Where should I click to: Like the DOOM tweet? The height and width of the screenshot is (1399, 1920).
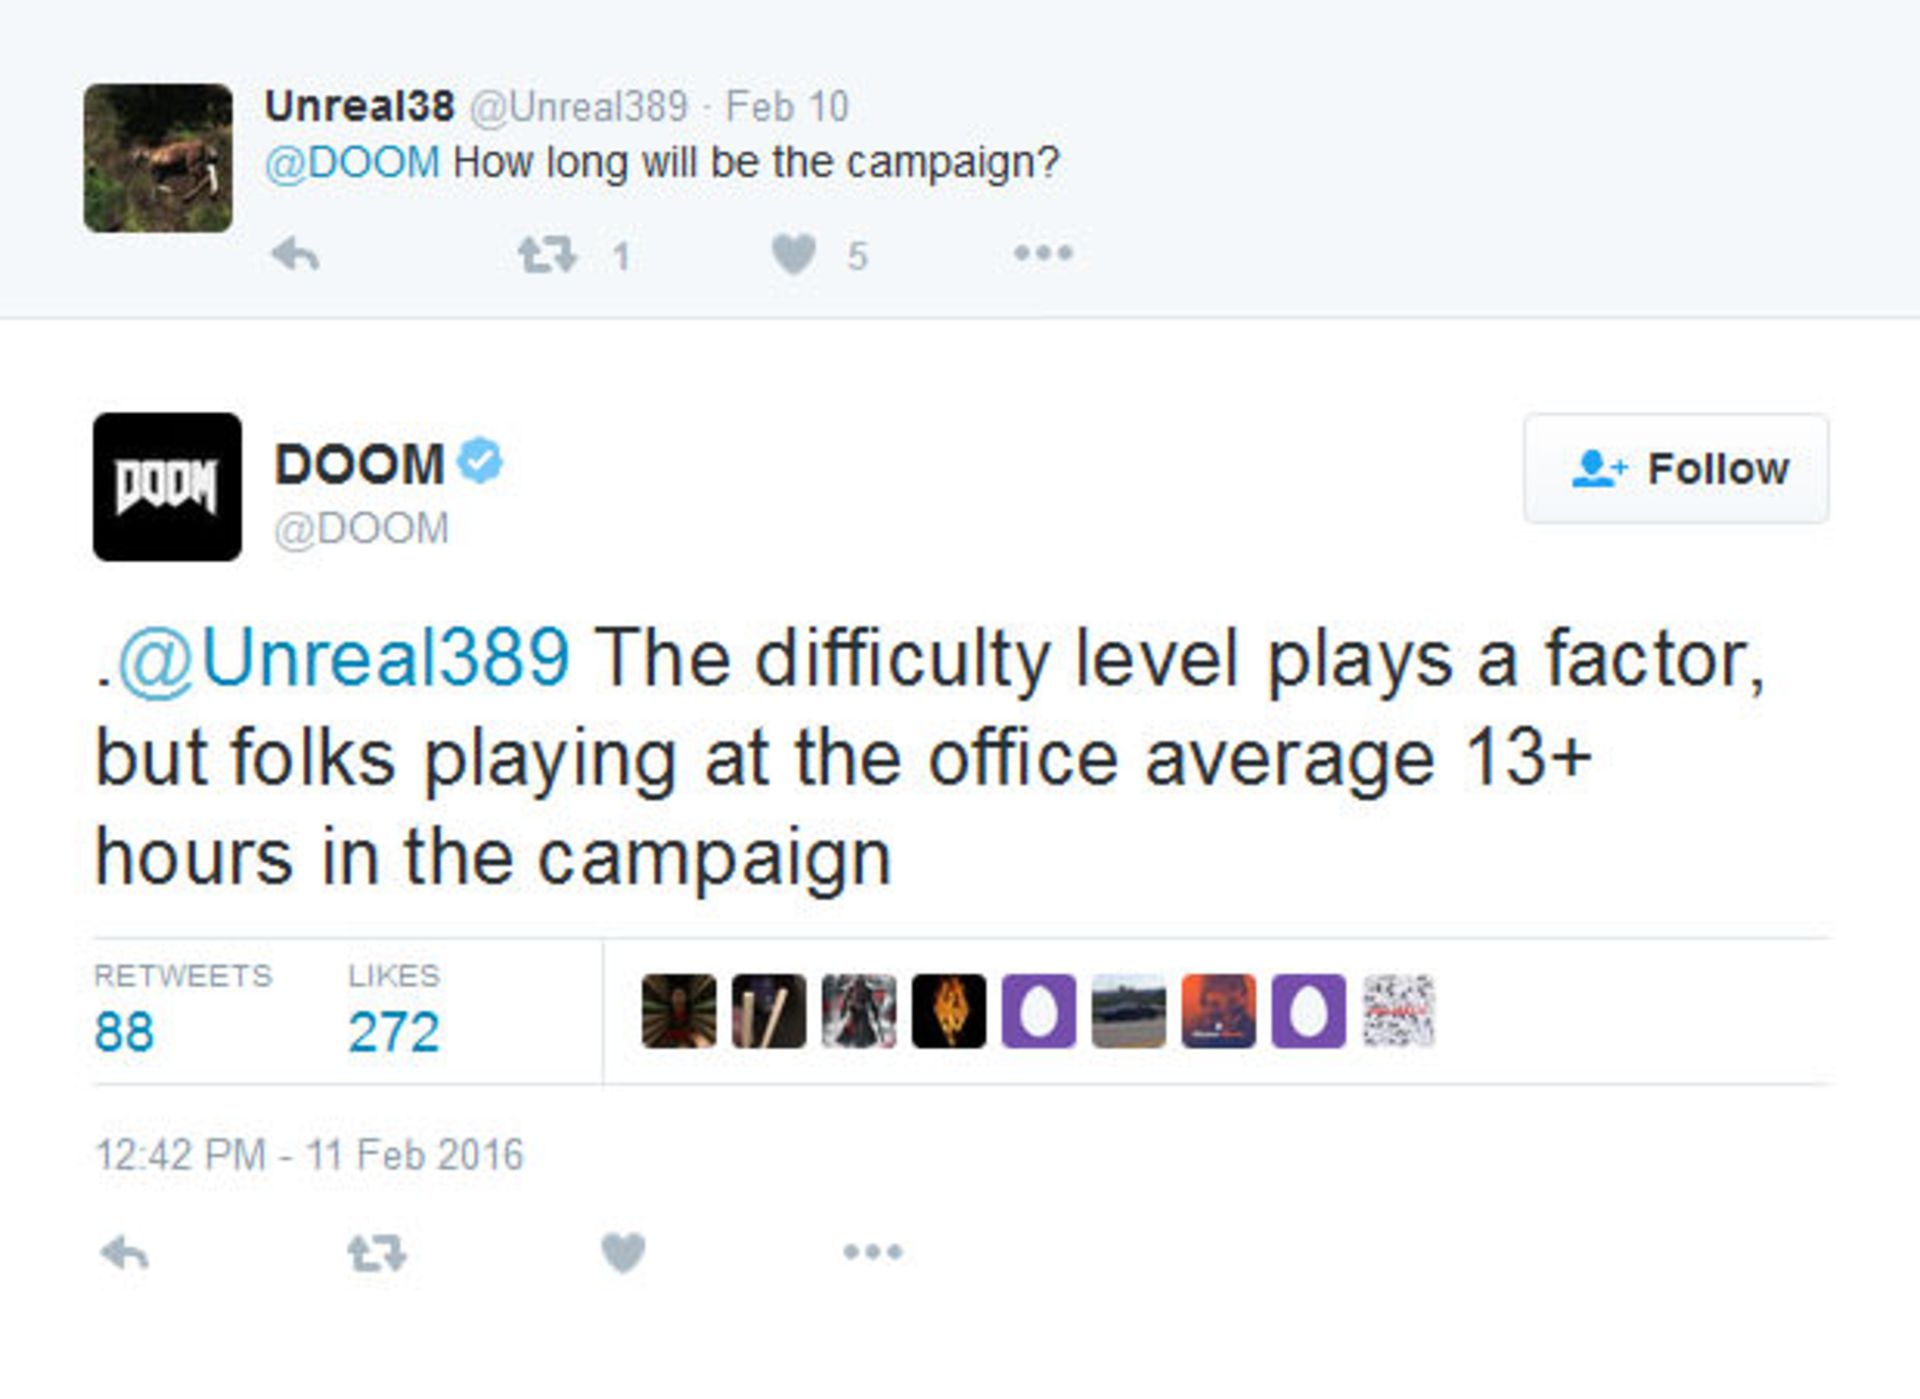(623, 1252)
